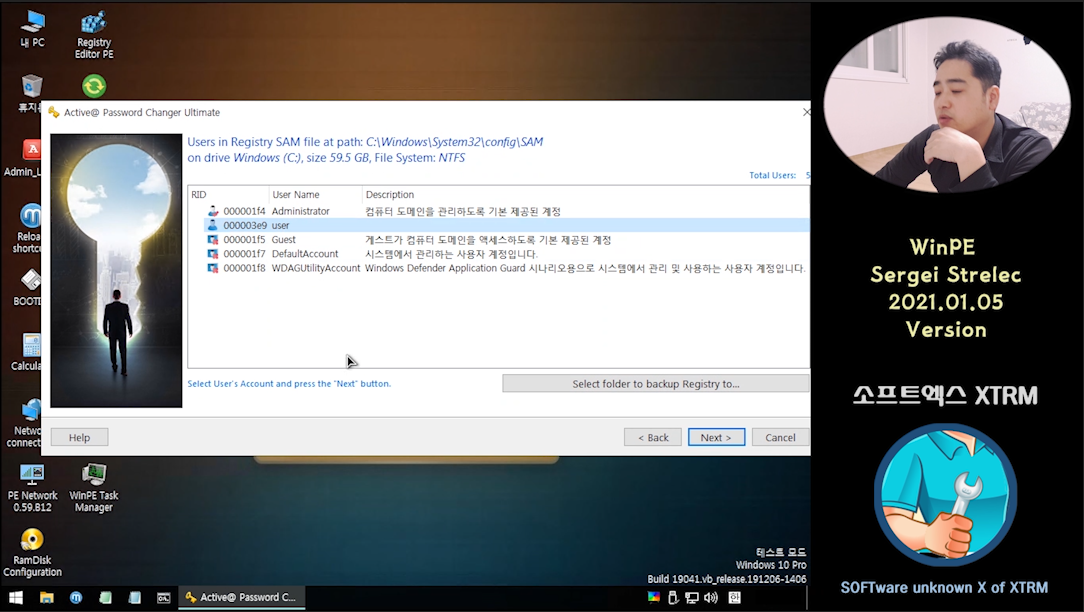Click the volume icon in system tray

[x=711, y=597]
